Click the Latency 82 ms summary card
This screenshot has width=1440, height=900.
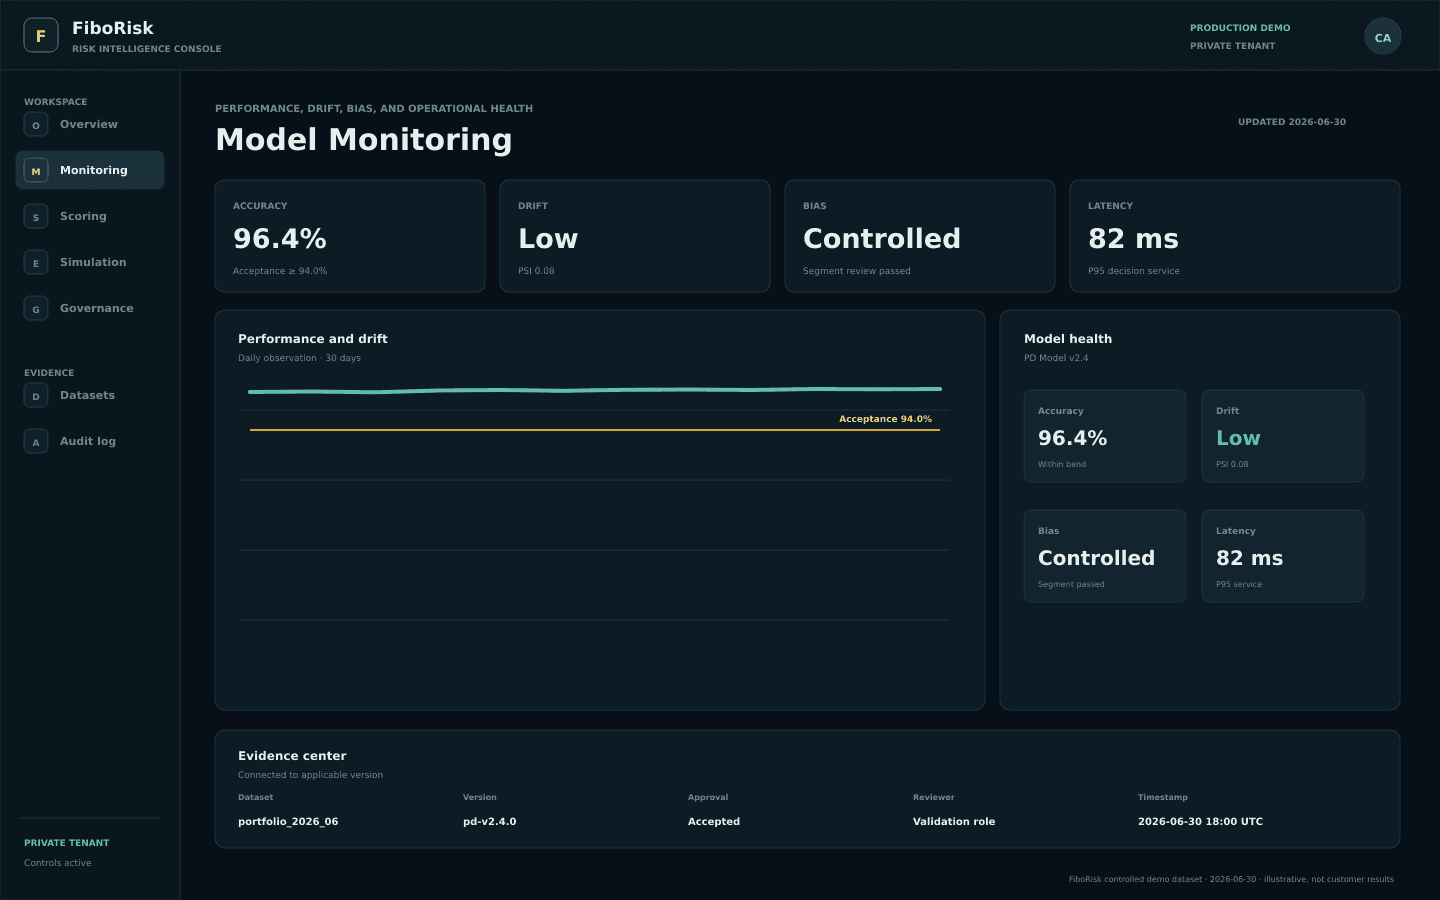click(x=1235, y=236)
